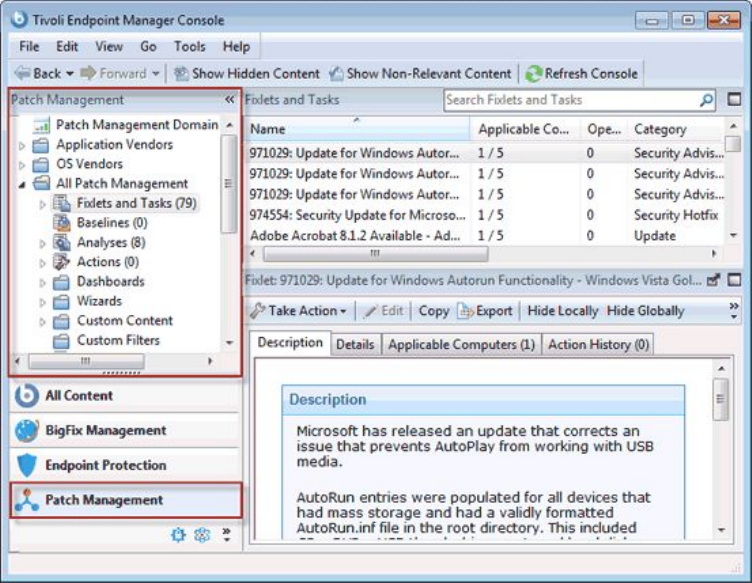Click the Patch Management Domain chart icon
This screenshot has height=583, width=752.
tap(42, 125)
